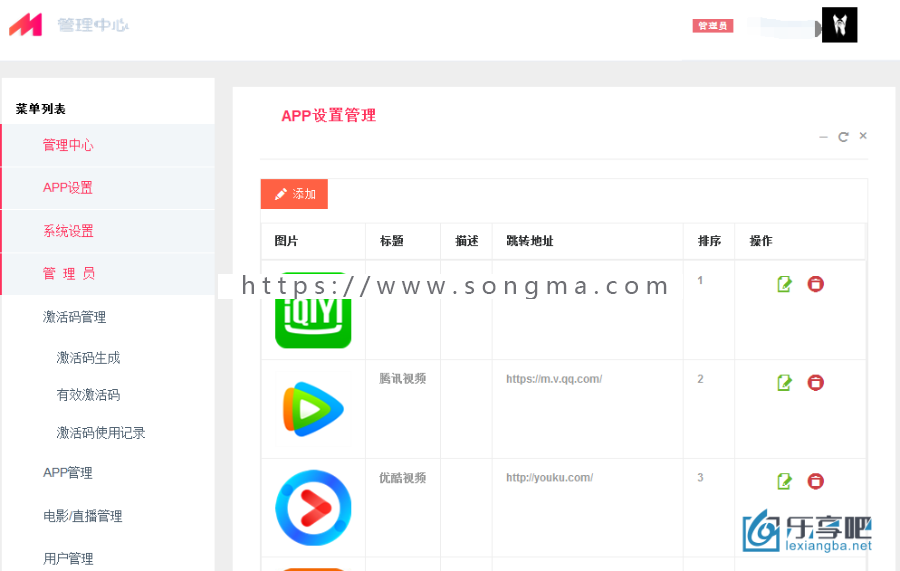Click the 添加 add button

(294, 194)
